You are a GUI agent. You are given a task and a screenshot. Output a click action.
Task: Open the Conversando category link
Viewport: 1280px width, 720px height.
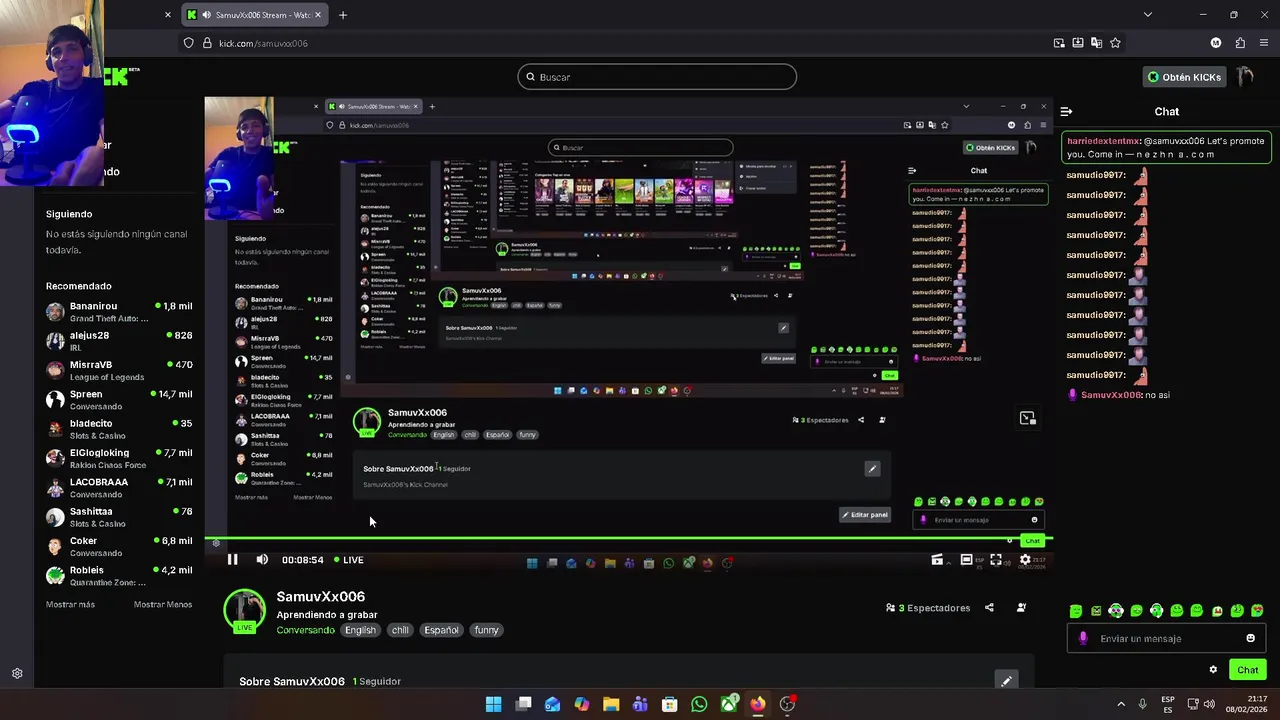pyautogui.click(x=305, y=630)
